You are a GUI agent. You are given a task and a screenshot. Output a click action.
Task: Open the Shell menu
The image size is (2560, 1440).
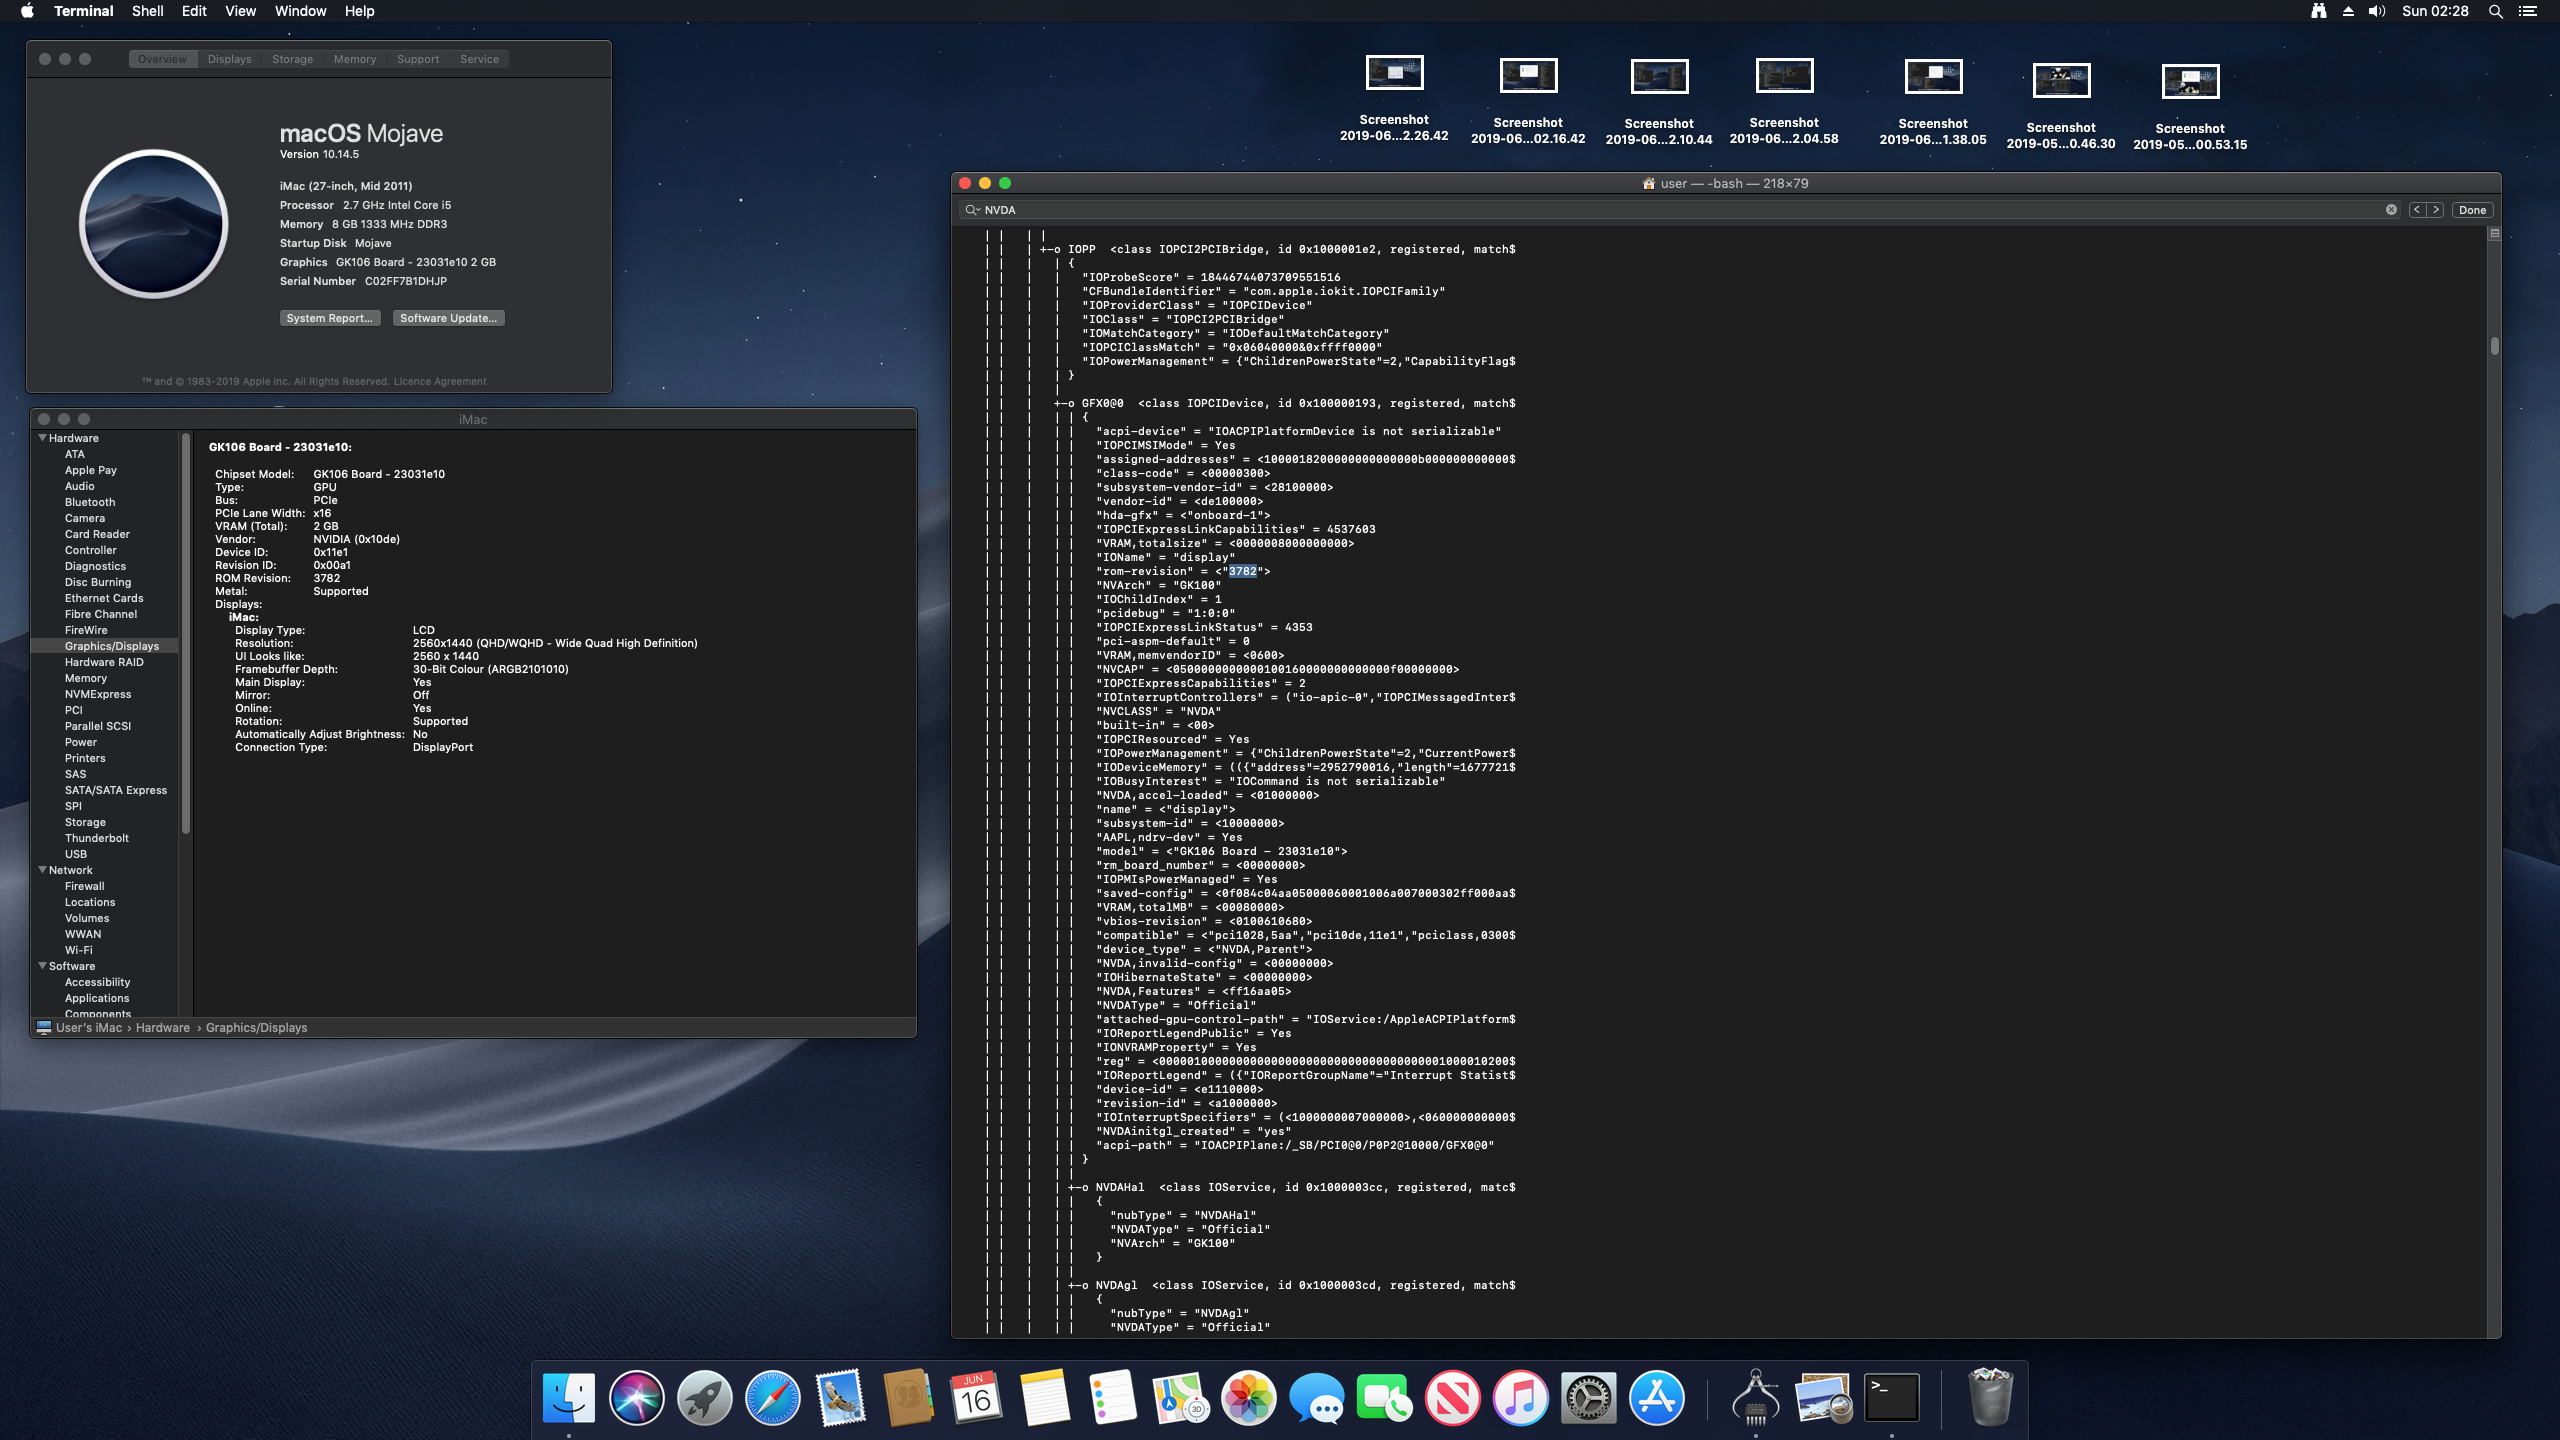click(147, 11)
